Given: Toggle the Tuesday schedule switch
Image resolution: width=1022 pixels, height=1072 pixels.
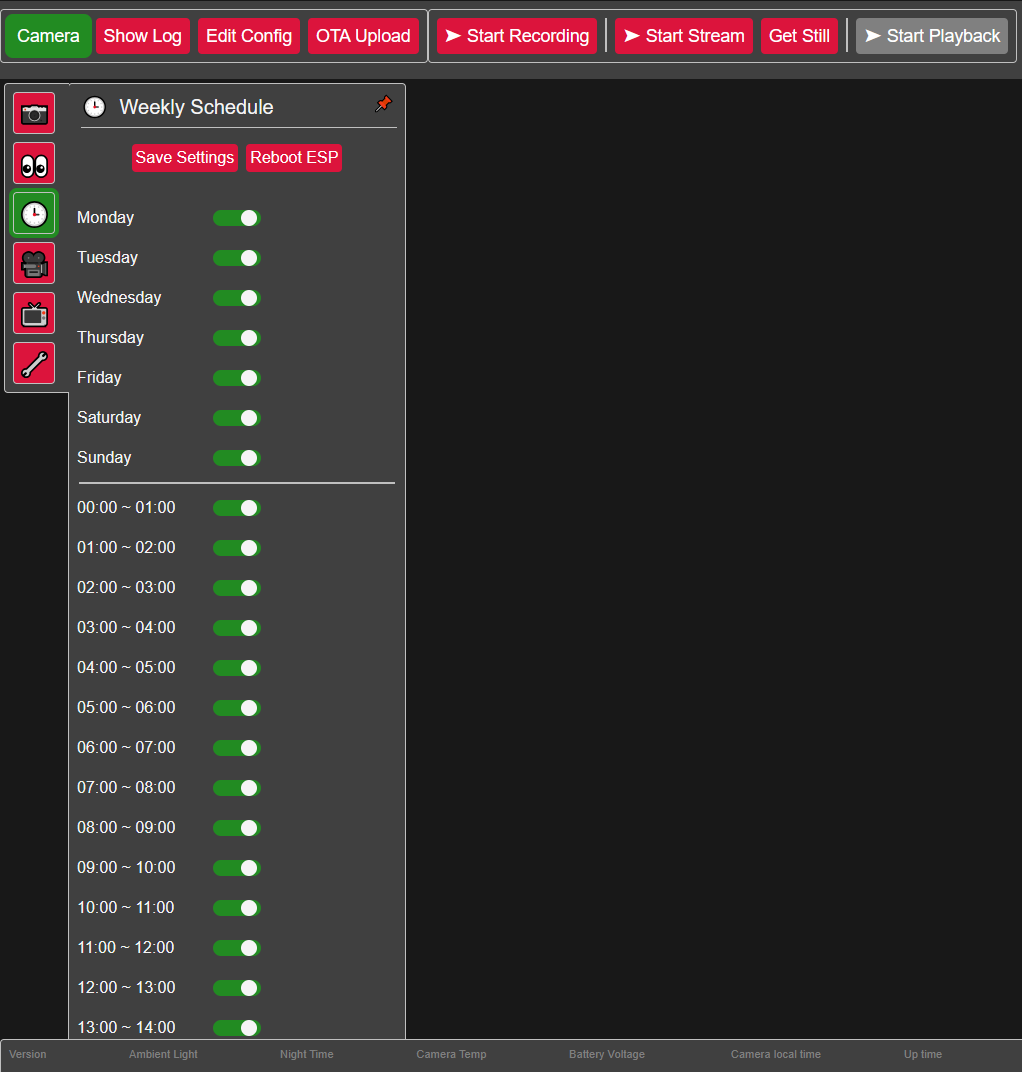Looking at the screenshot, I should click(237, 258).
